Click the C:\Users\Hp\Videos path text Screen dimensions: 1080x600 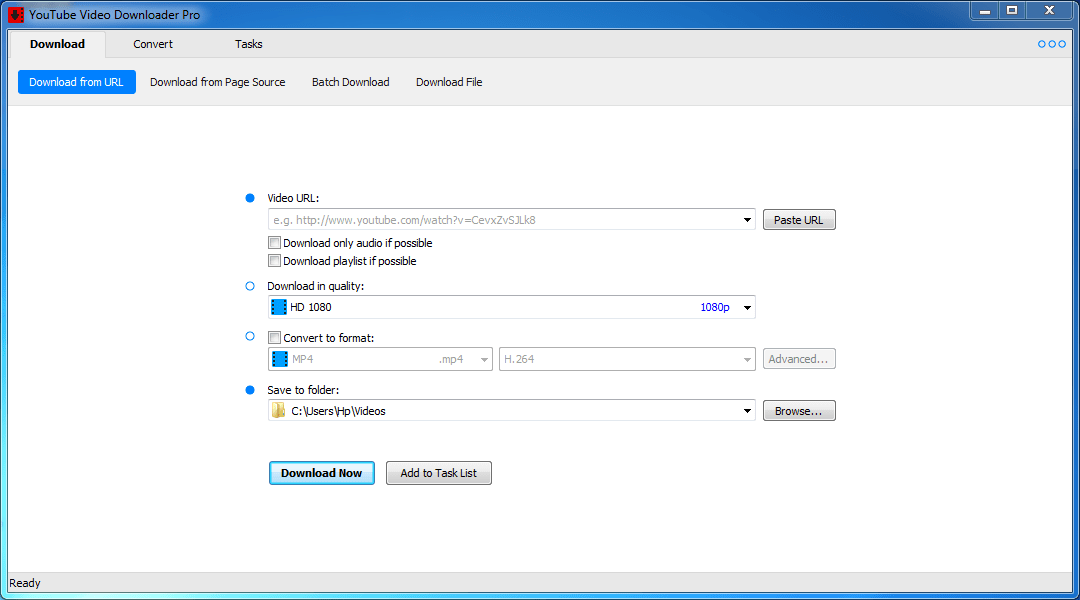pyautogui.click(x=338, y=411)
